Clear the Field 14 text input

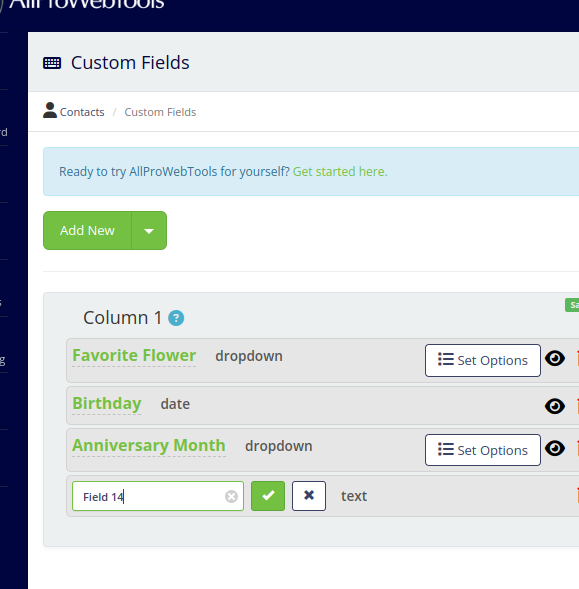231,497
